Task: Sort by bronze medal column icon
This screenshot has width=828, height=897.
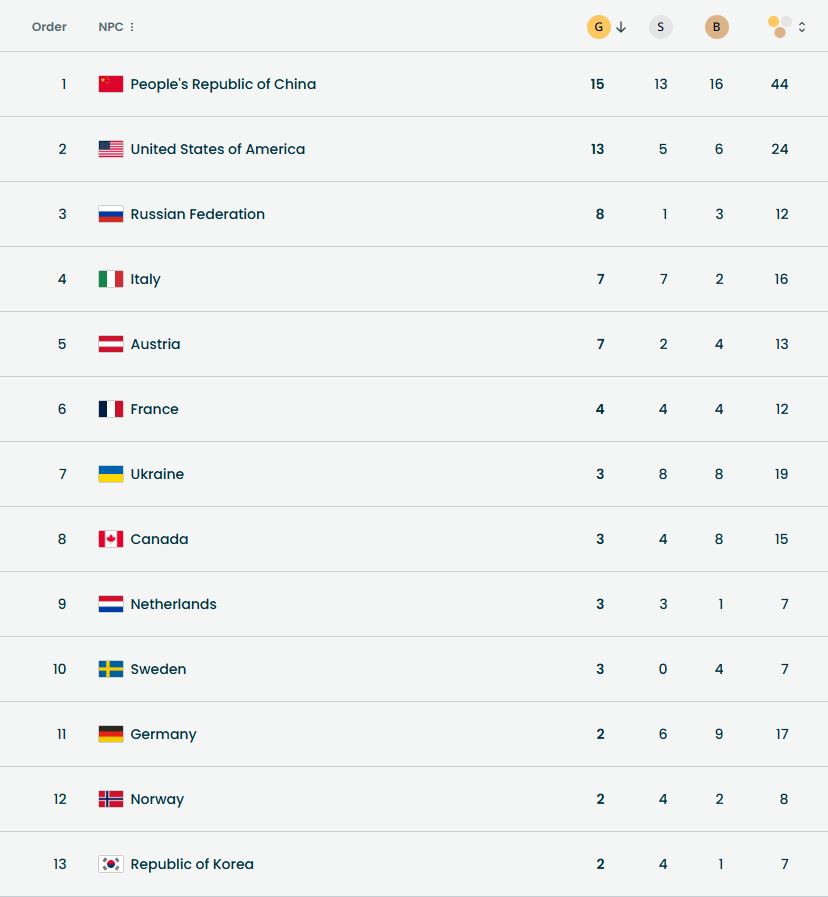Action: (716, 27)
